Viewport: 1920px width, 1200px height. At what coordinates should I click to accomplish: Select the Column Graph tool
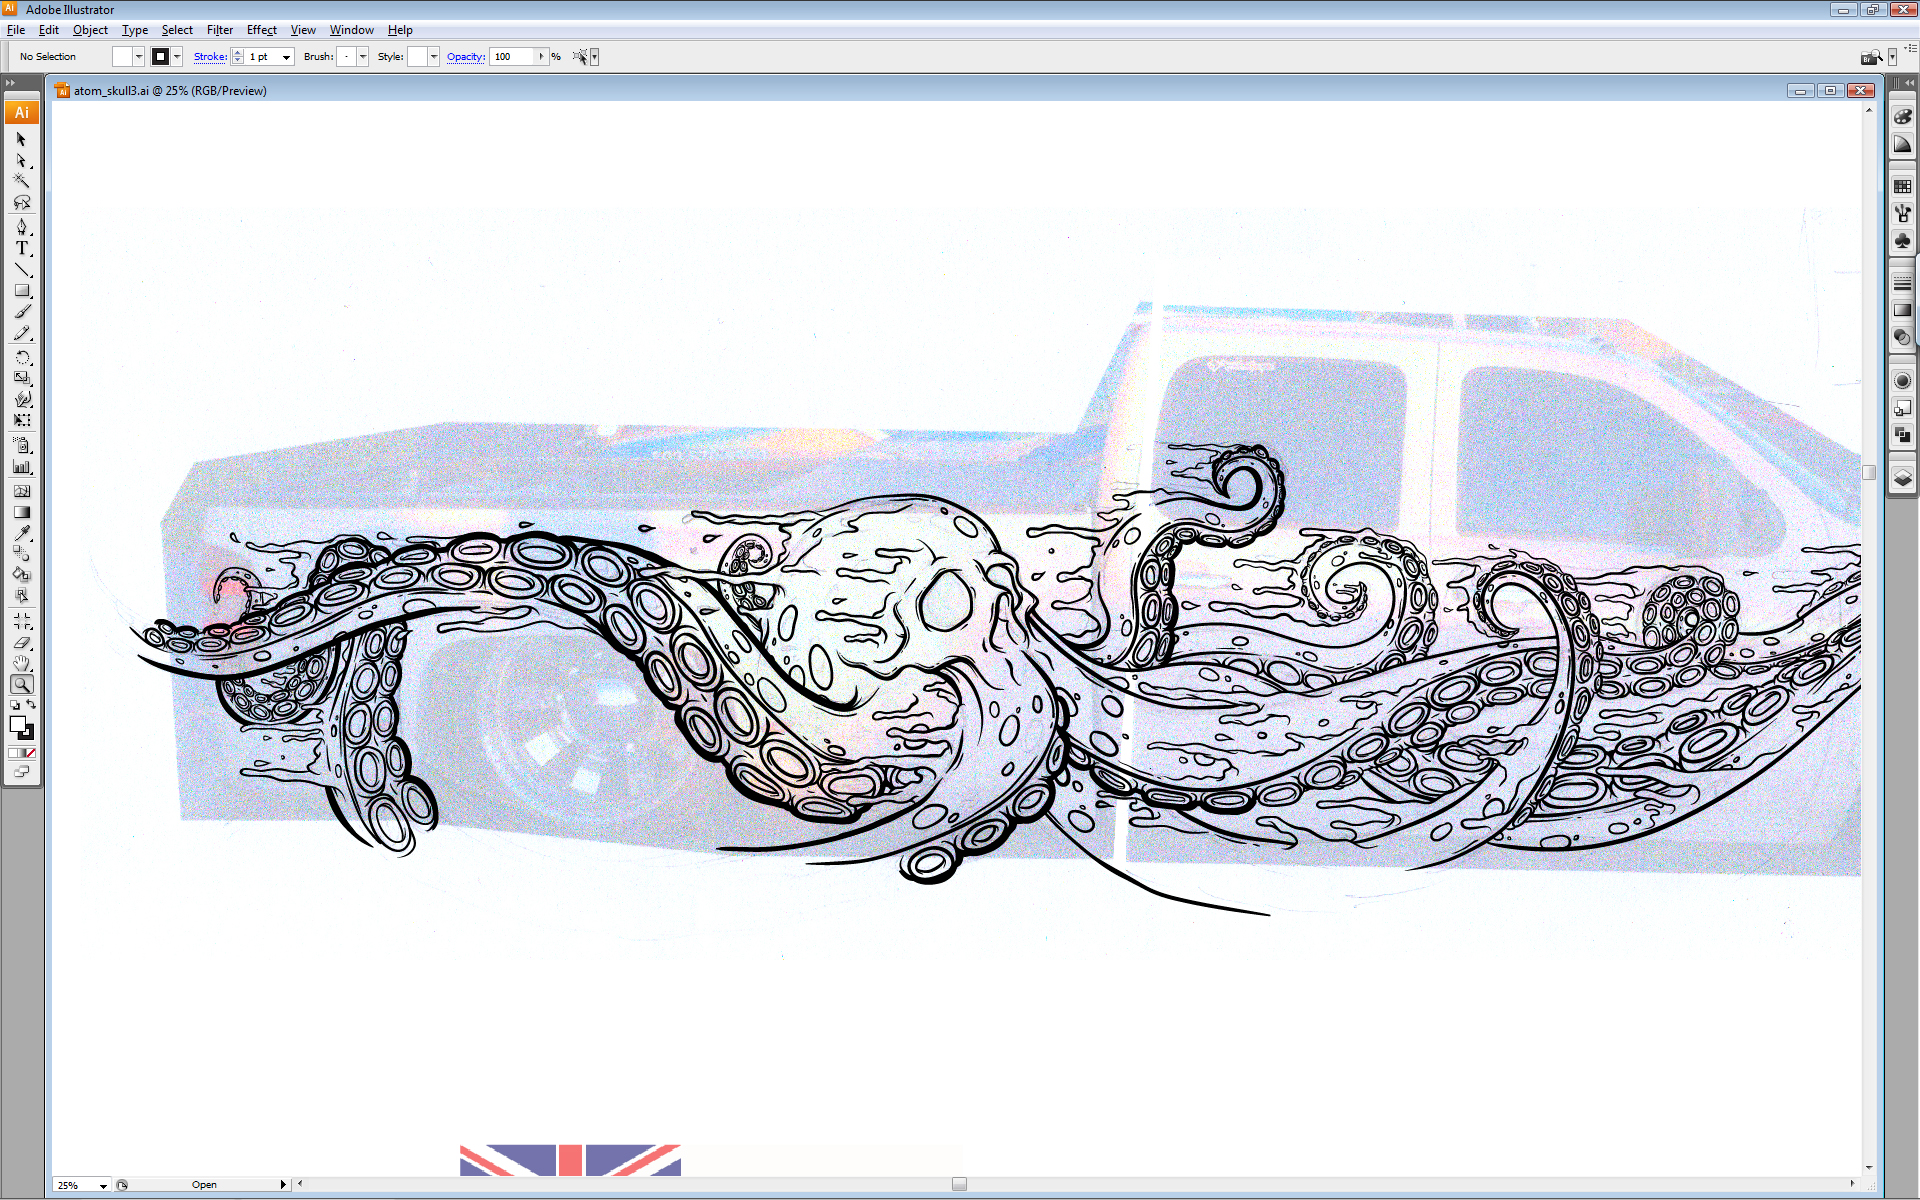[x=21, y=466]
